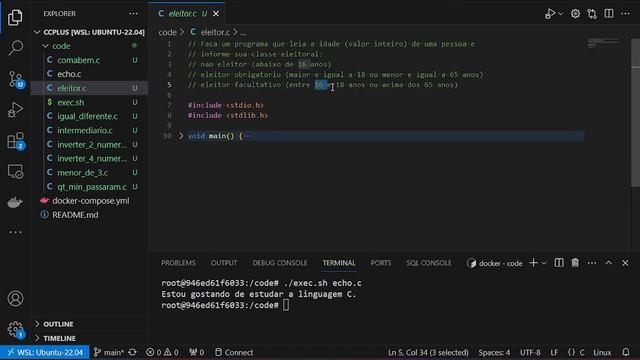Click forwarded ports status indicator
The height and width of the screenshot is (360, 640).
click(x=196, y=352)
